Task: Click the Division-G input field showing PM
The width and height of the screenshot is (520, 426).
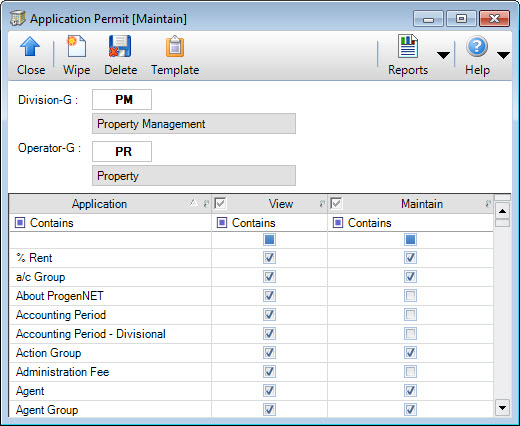Action: tap(122, 99)
